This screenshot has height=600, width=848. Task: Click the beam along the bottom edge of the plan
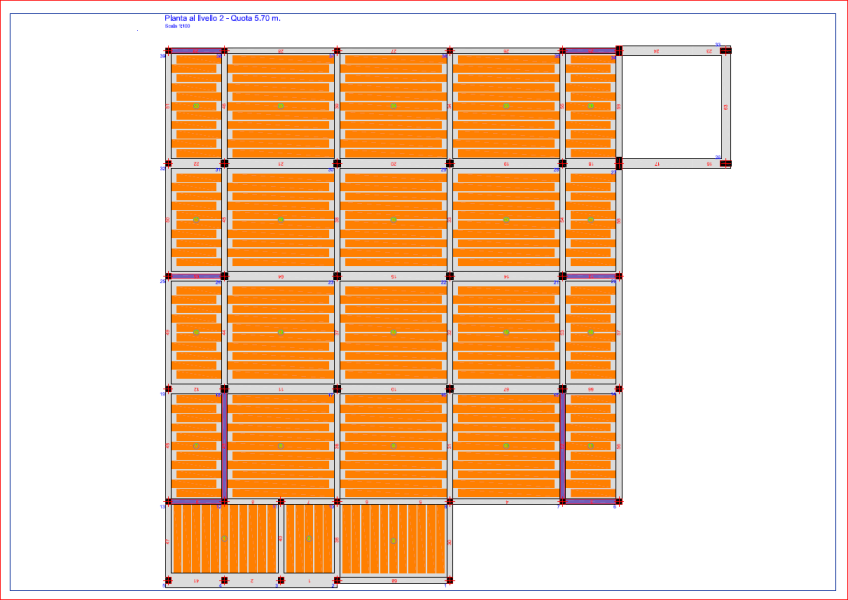coord(300,578)
